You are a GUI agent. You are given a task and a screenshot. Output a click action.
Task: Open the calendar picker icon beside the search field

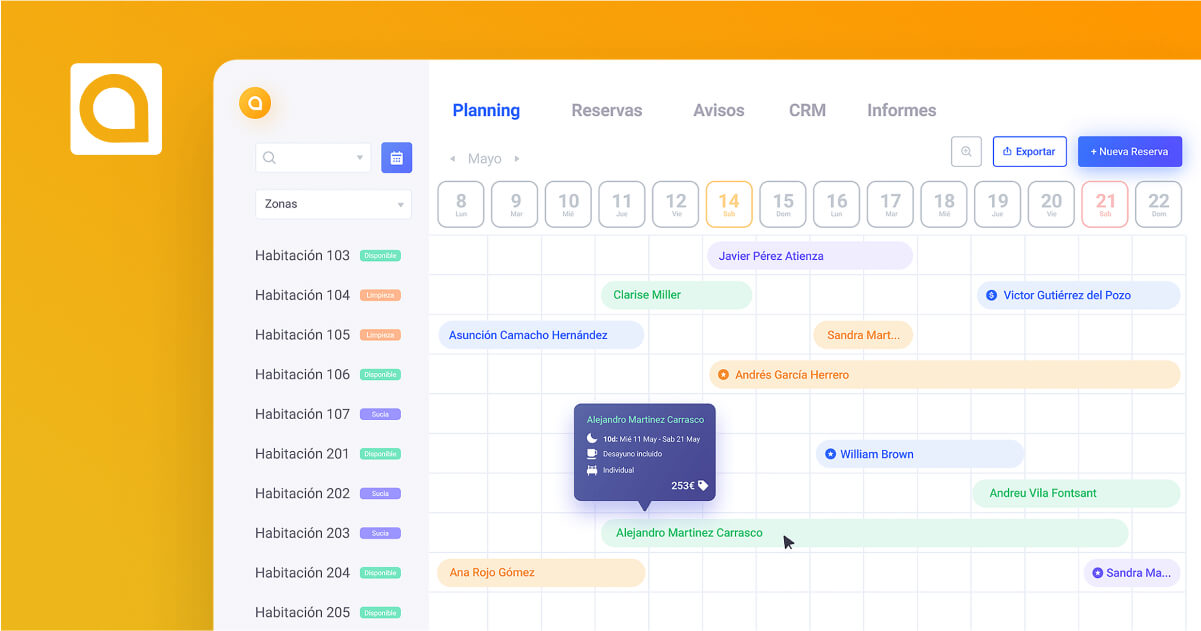coord(396,158)
